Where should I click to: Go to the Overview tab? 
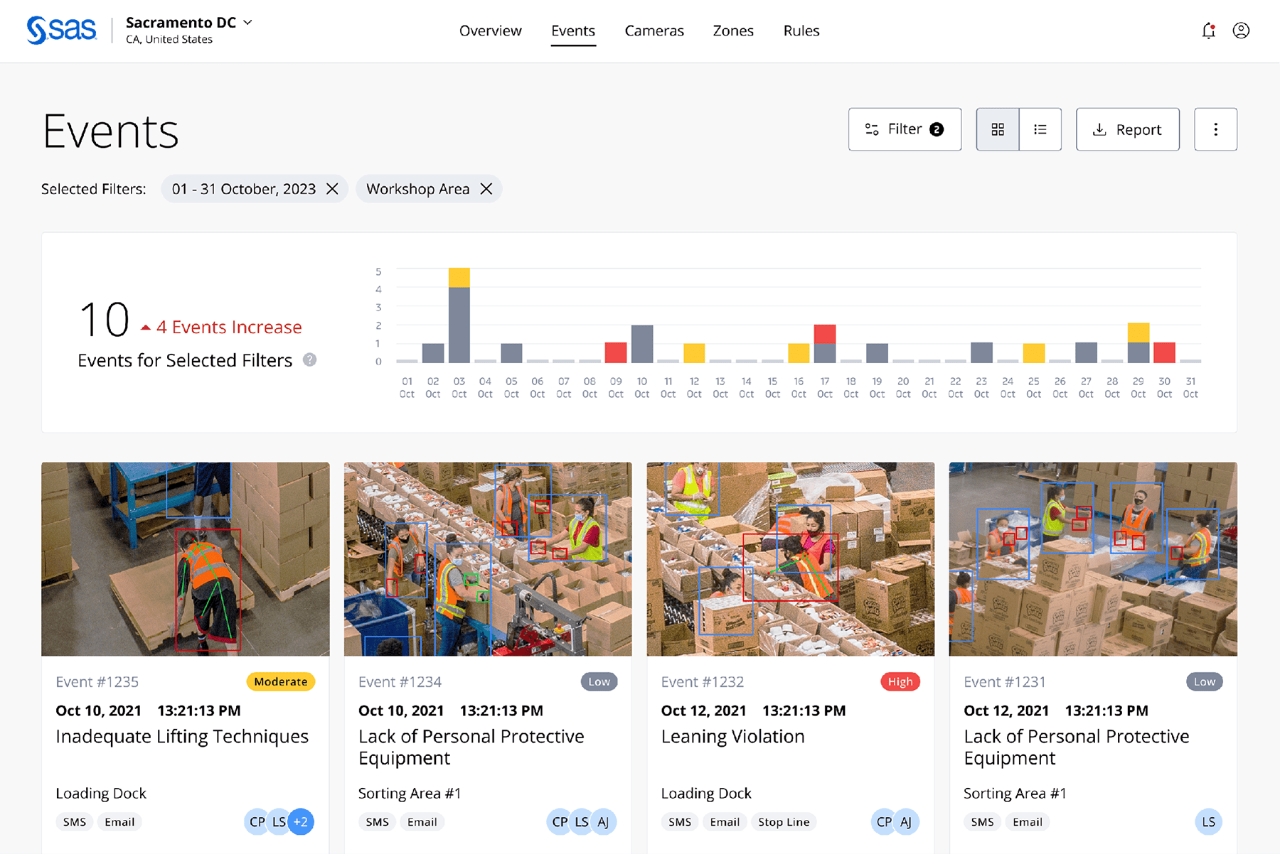point(490,31)
